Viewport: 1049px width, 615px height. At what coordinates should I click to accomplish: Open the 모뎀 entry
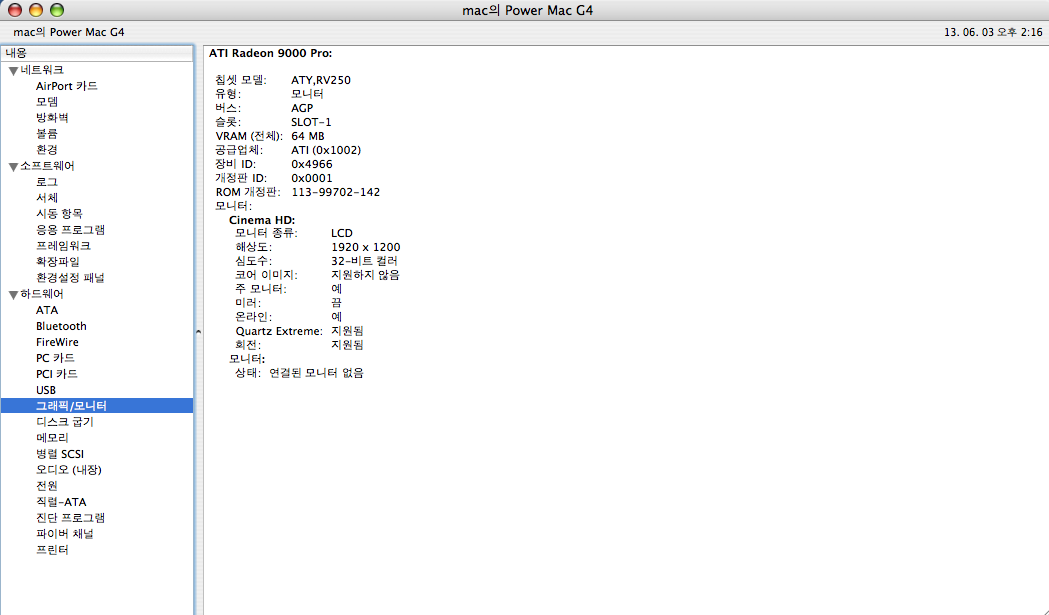coord(47,102)
